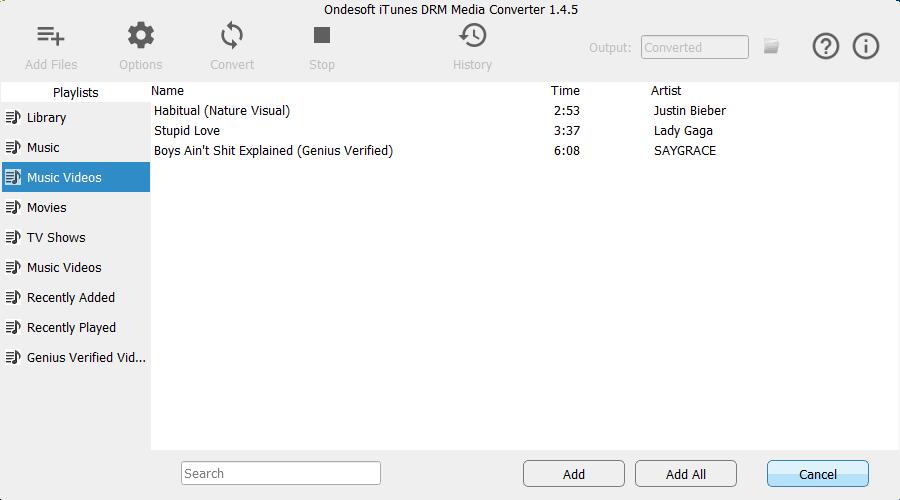This screenshot has width=900, height=500.
Task: Click artist Lady Gaga
Action: 683,131
